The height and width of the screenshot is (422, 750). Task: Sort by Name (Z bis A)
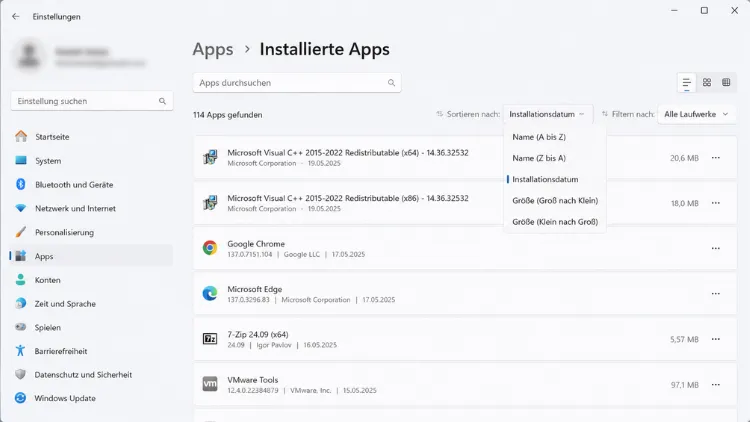click(x=555, y=158)
